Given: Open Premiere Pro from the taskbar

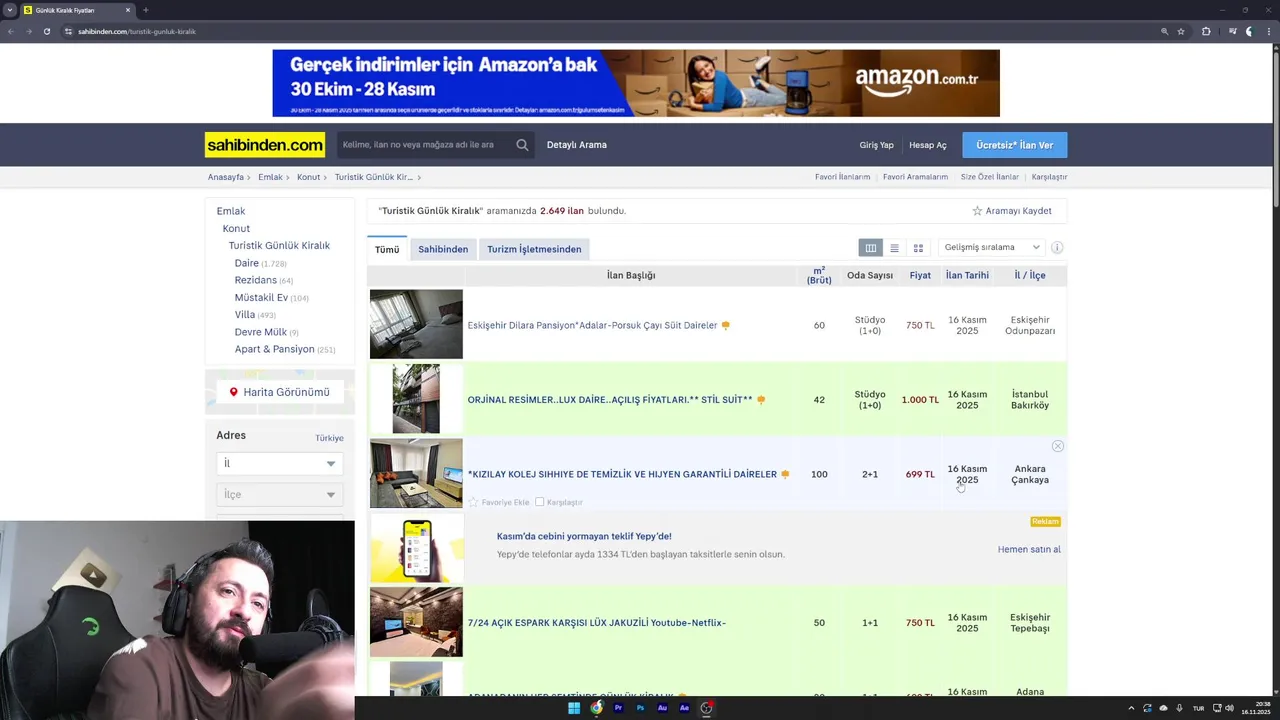Looking at the screenshot, I should tap(618, 708).
